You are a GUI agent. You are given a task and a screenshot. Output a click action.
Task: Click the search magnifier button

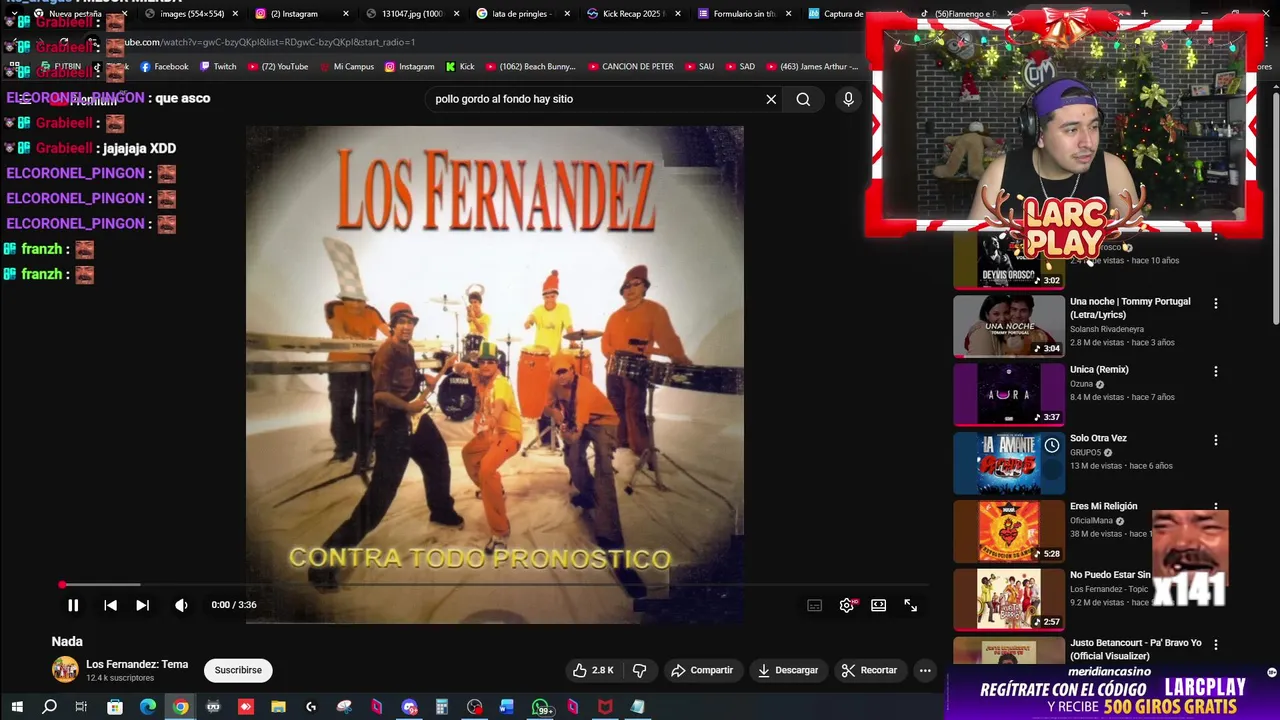(803, 99)
